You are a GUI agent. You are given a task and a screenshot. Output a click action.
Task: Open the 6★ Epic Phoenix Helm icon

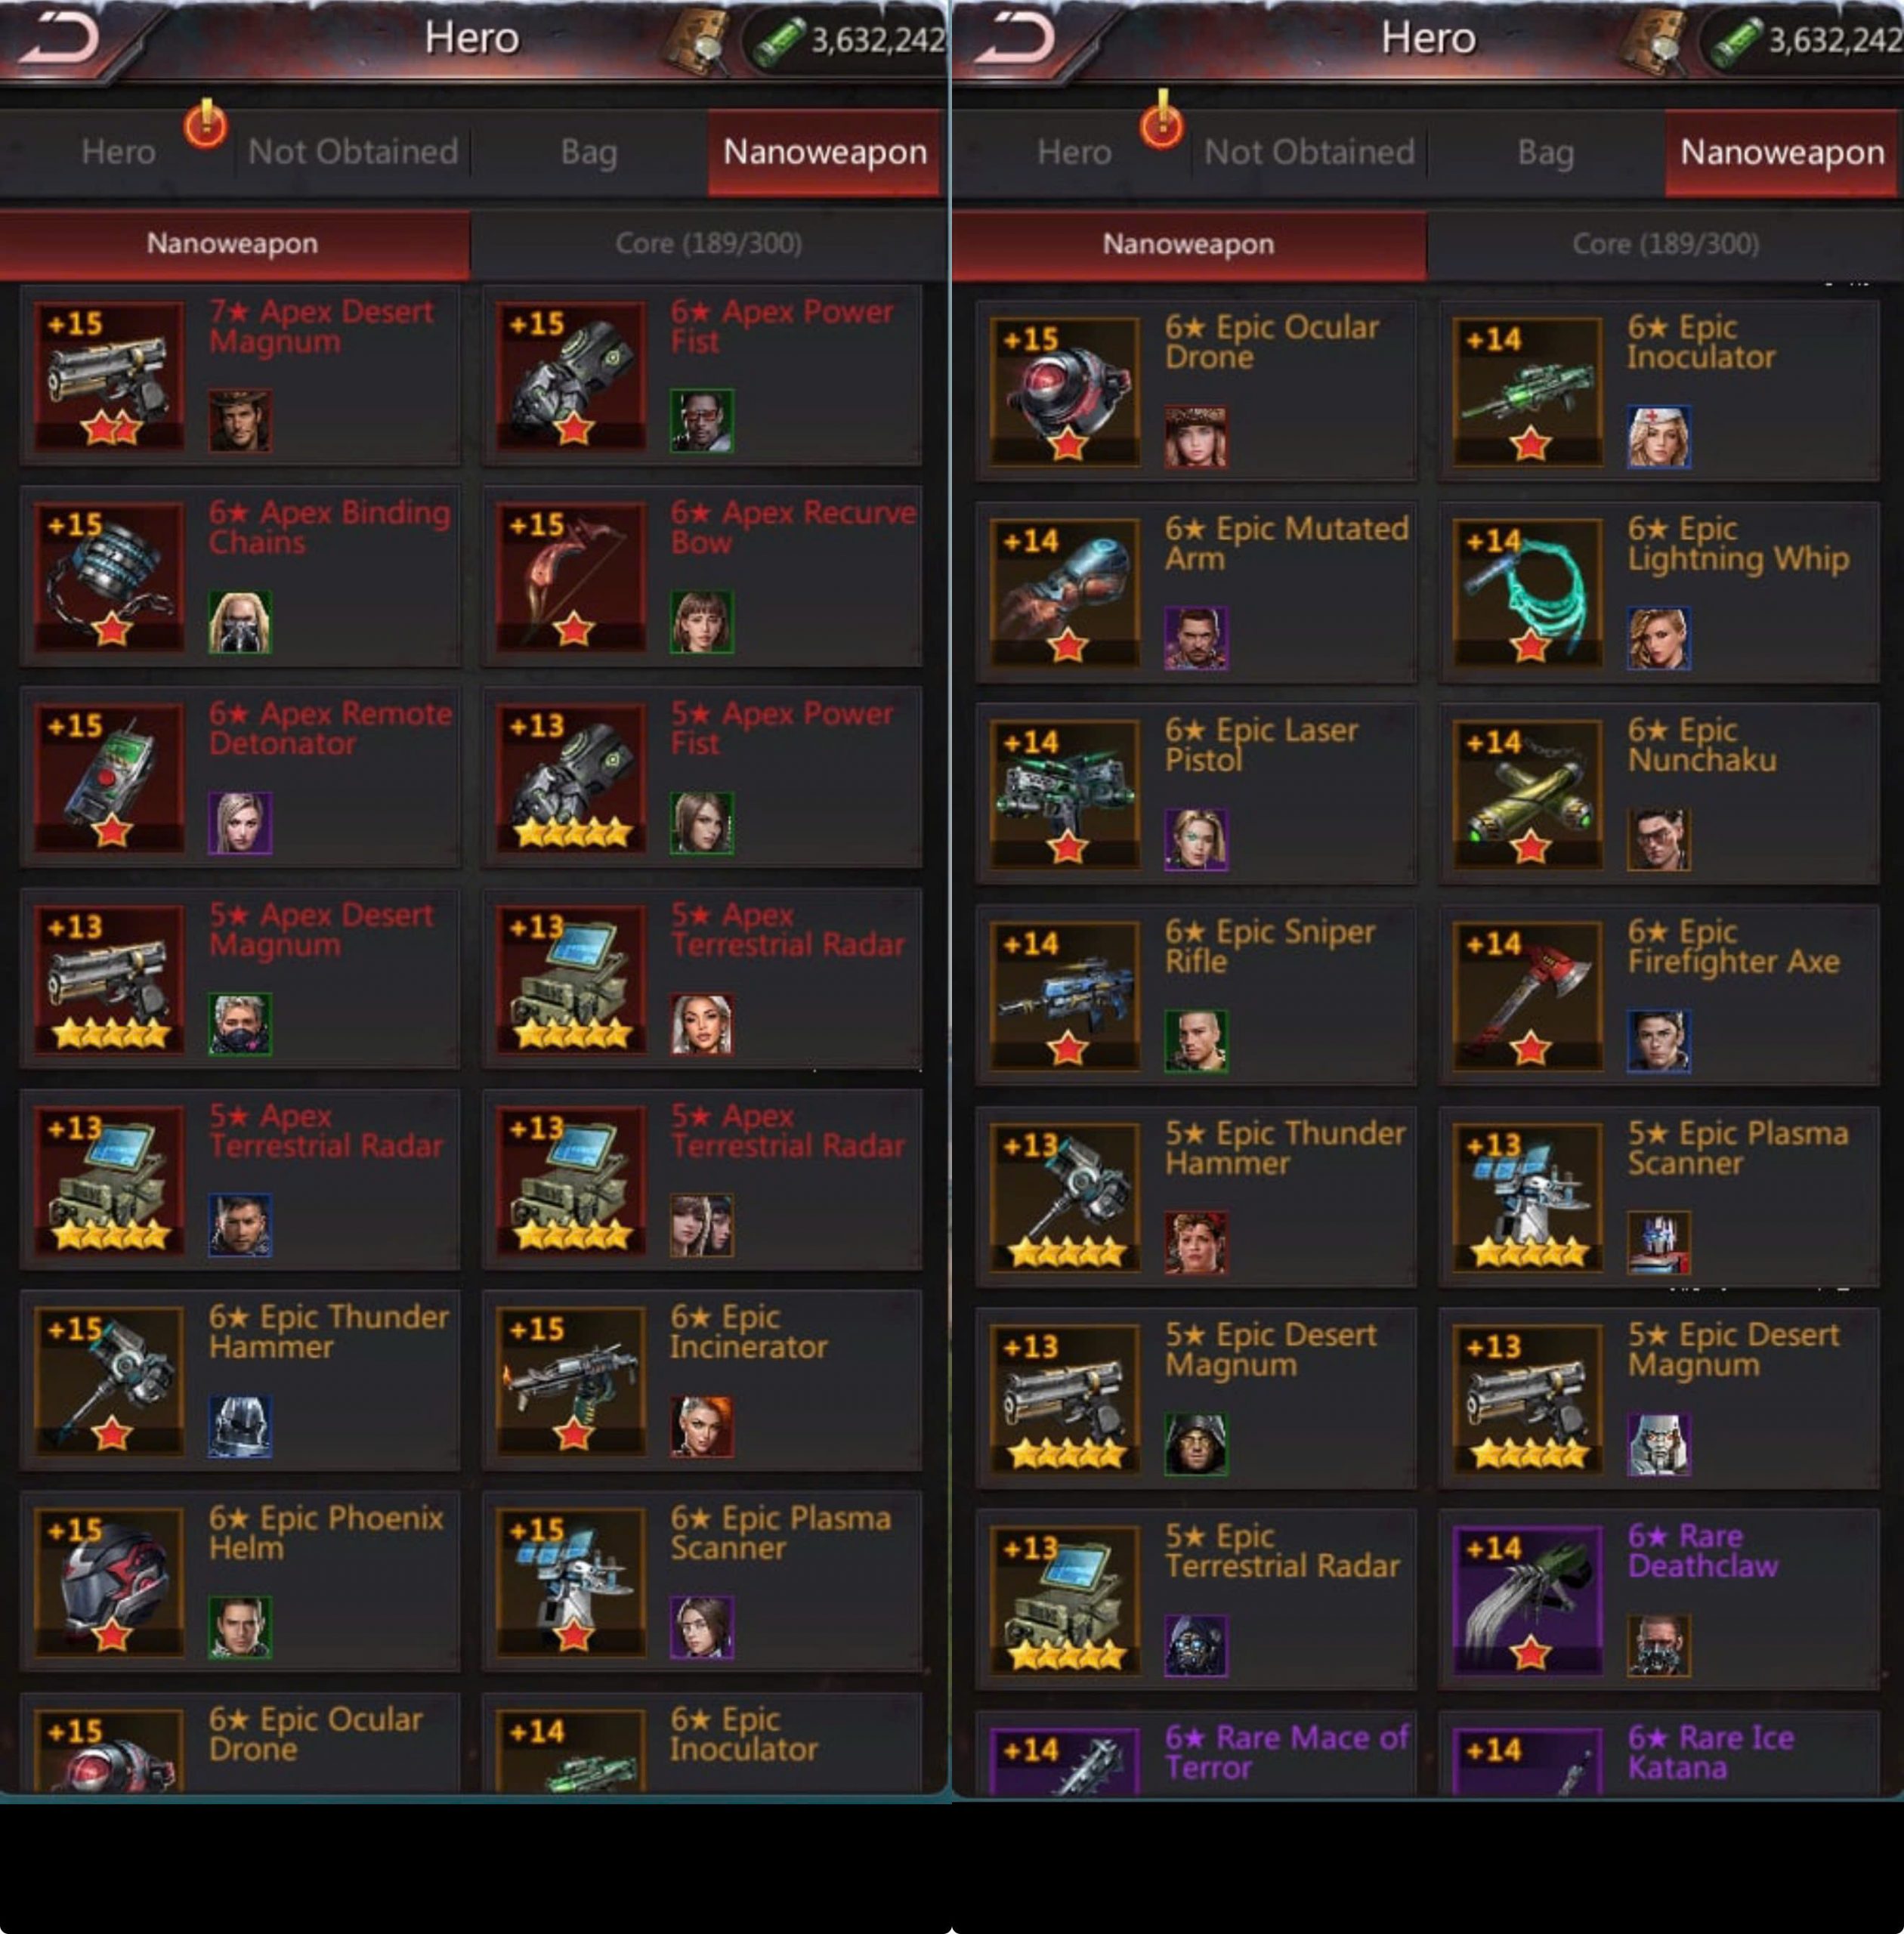point(110,1582)
